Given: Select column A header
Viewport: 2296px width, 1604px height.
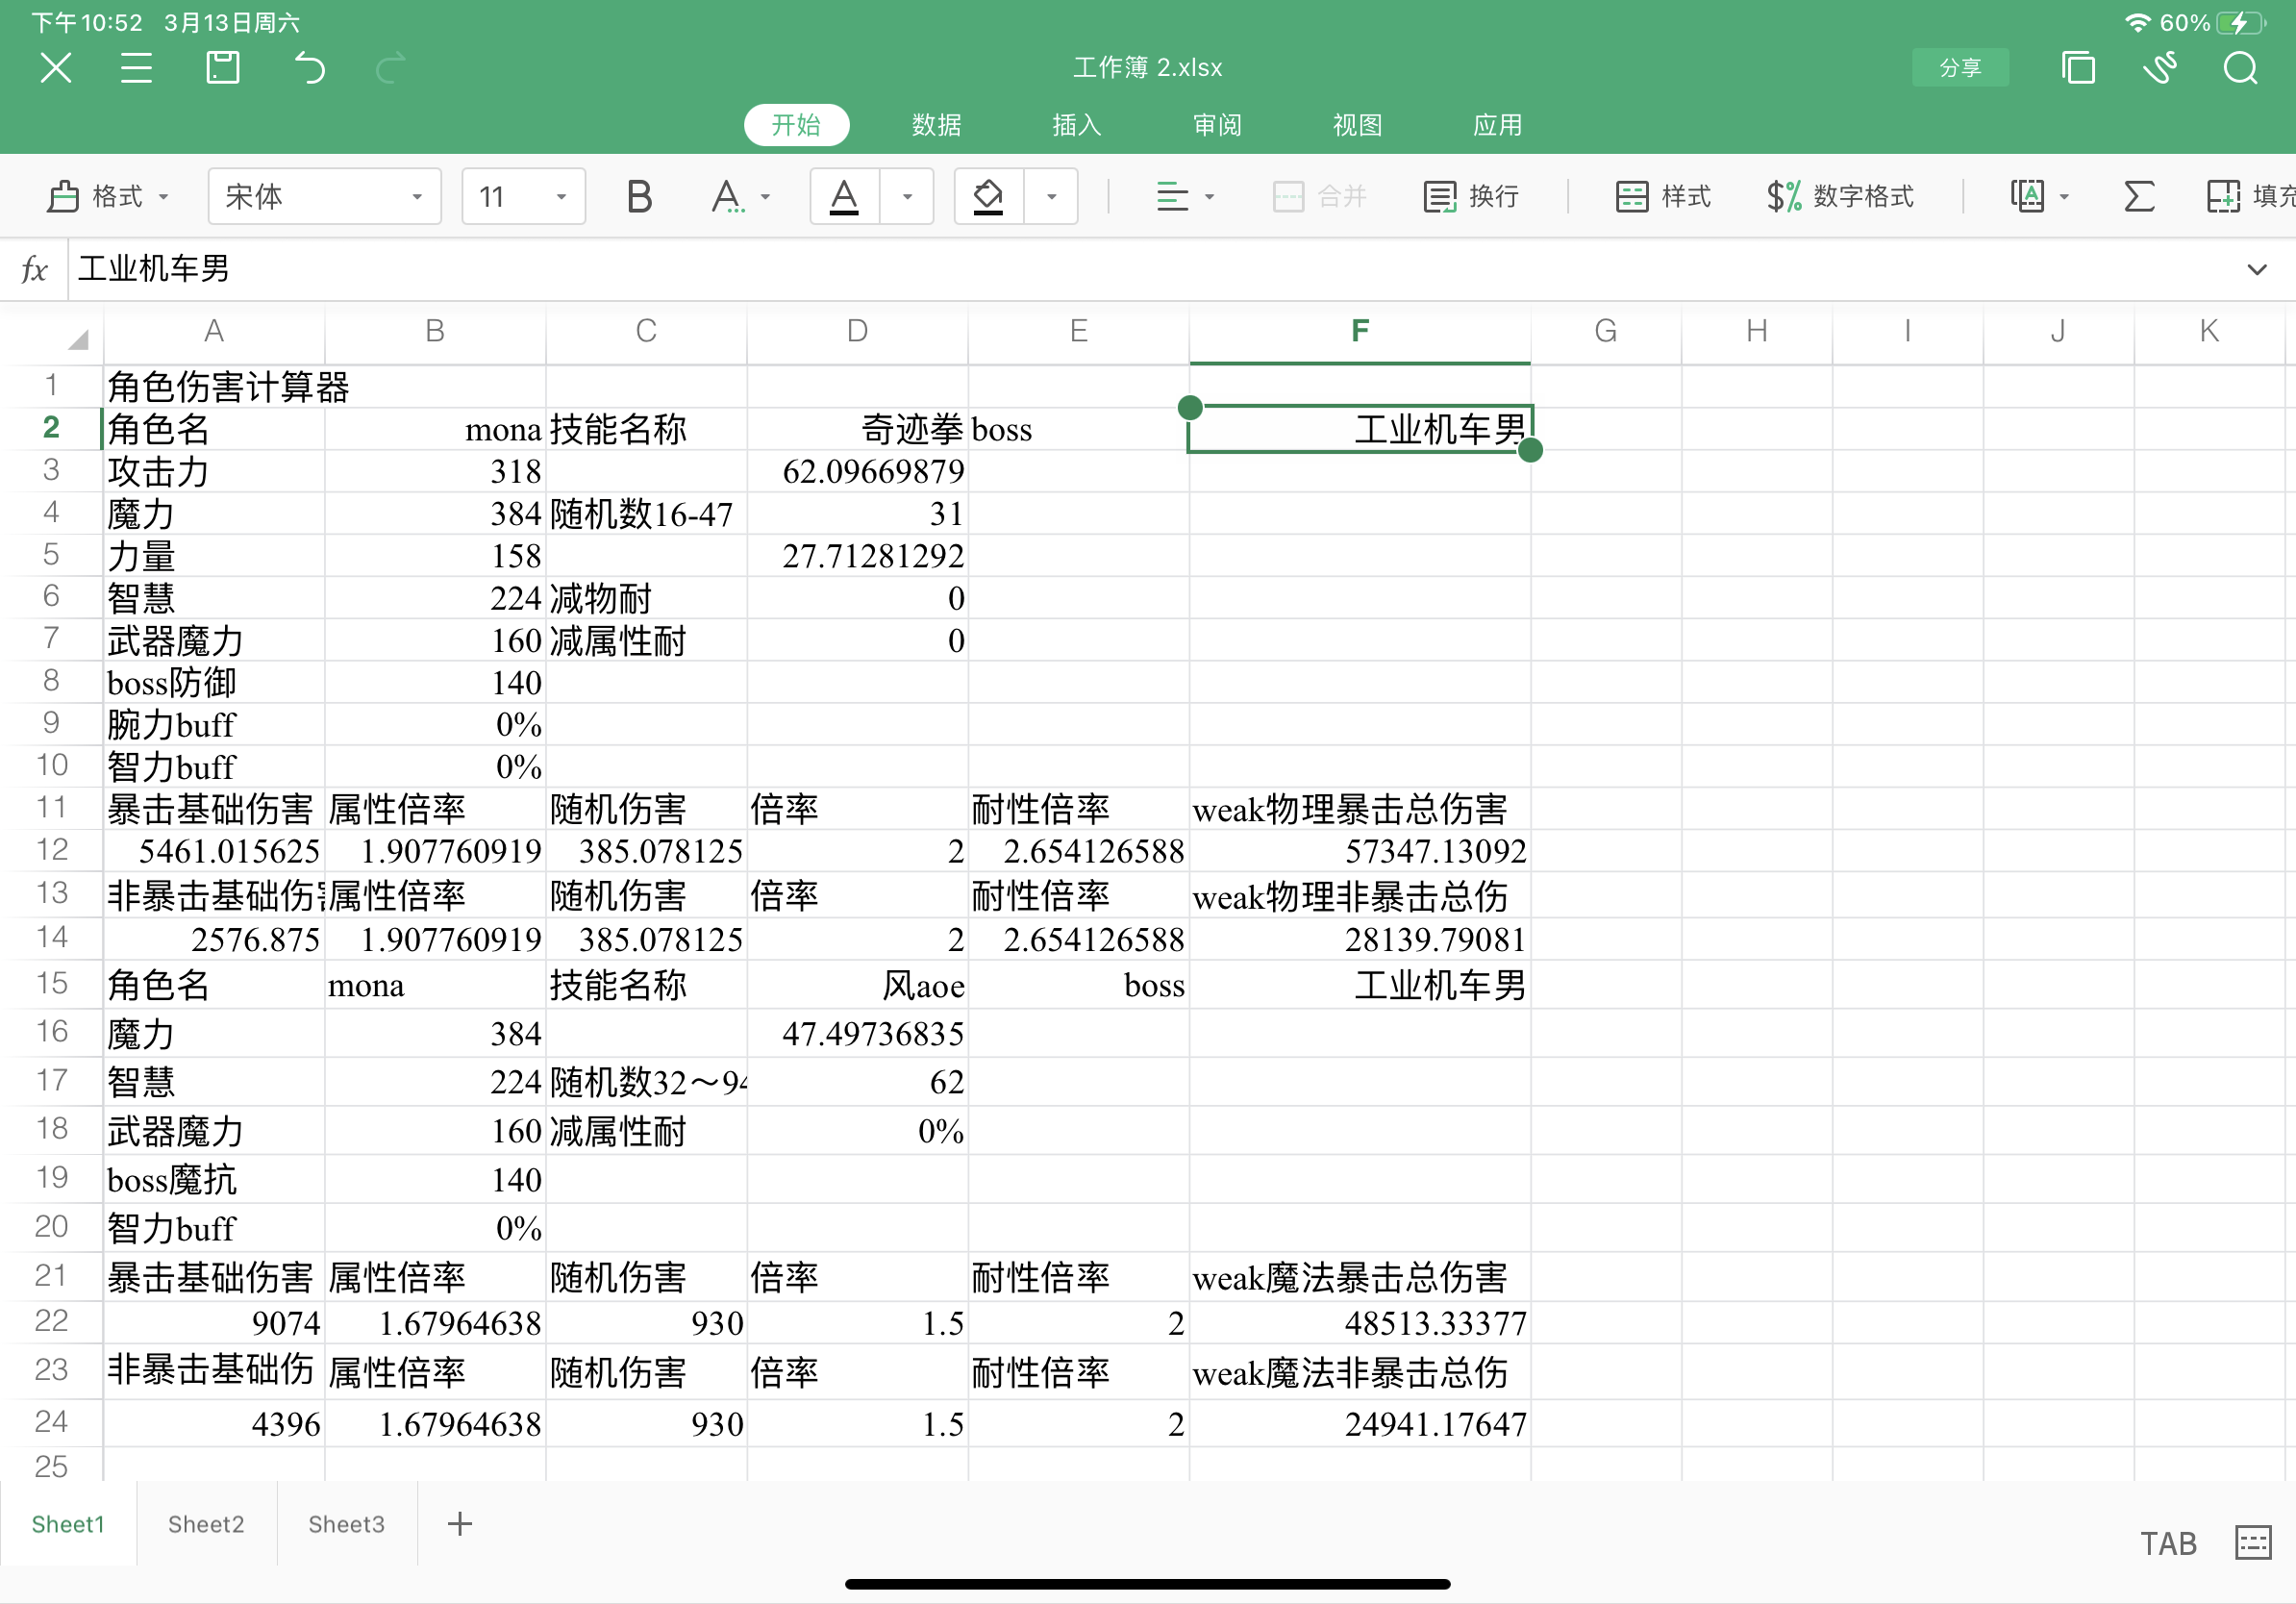Looking at the screenshot, I should [x=214, y=331].
